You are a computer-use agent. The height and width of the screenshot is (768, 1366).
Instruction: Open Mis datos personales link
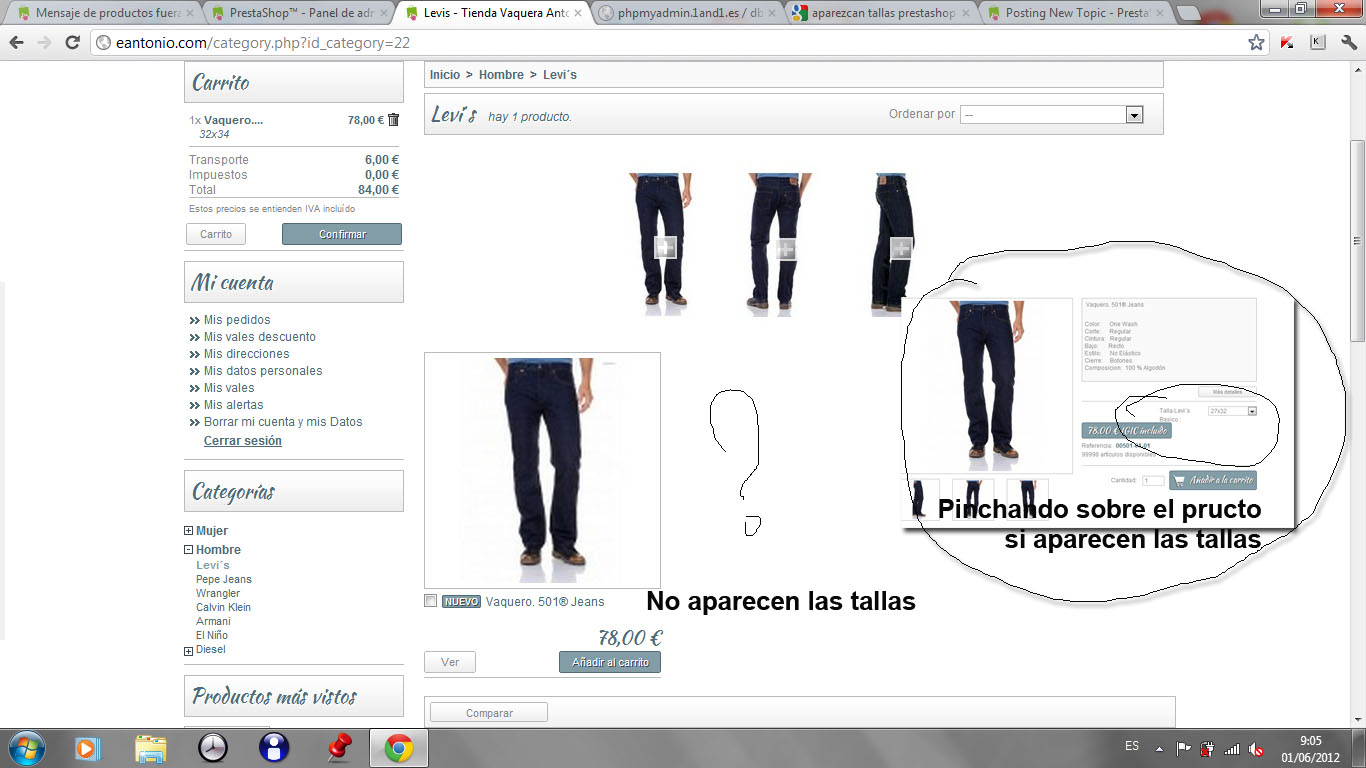[x=263, y=371]
